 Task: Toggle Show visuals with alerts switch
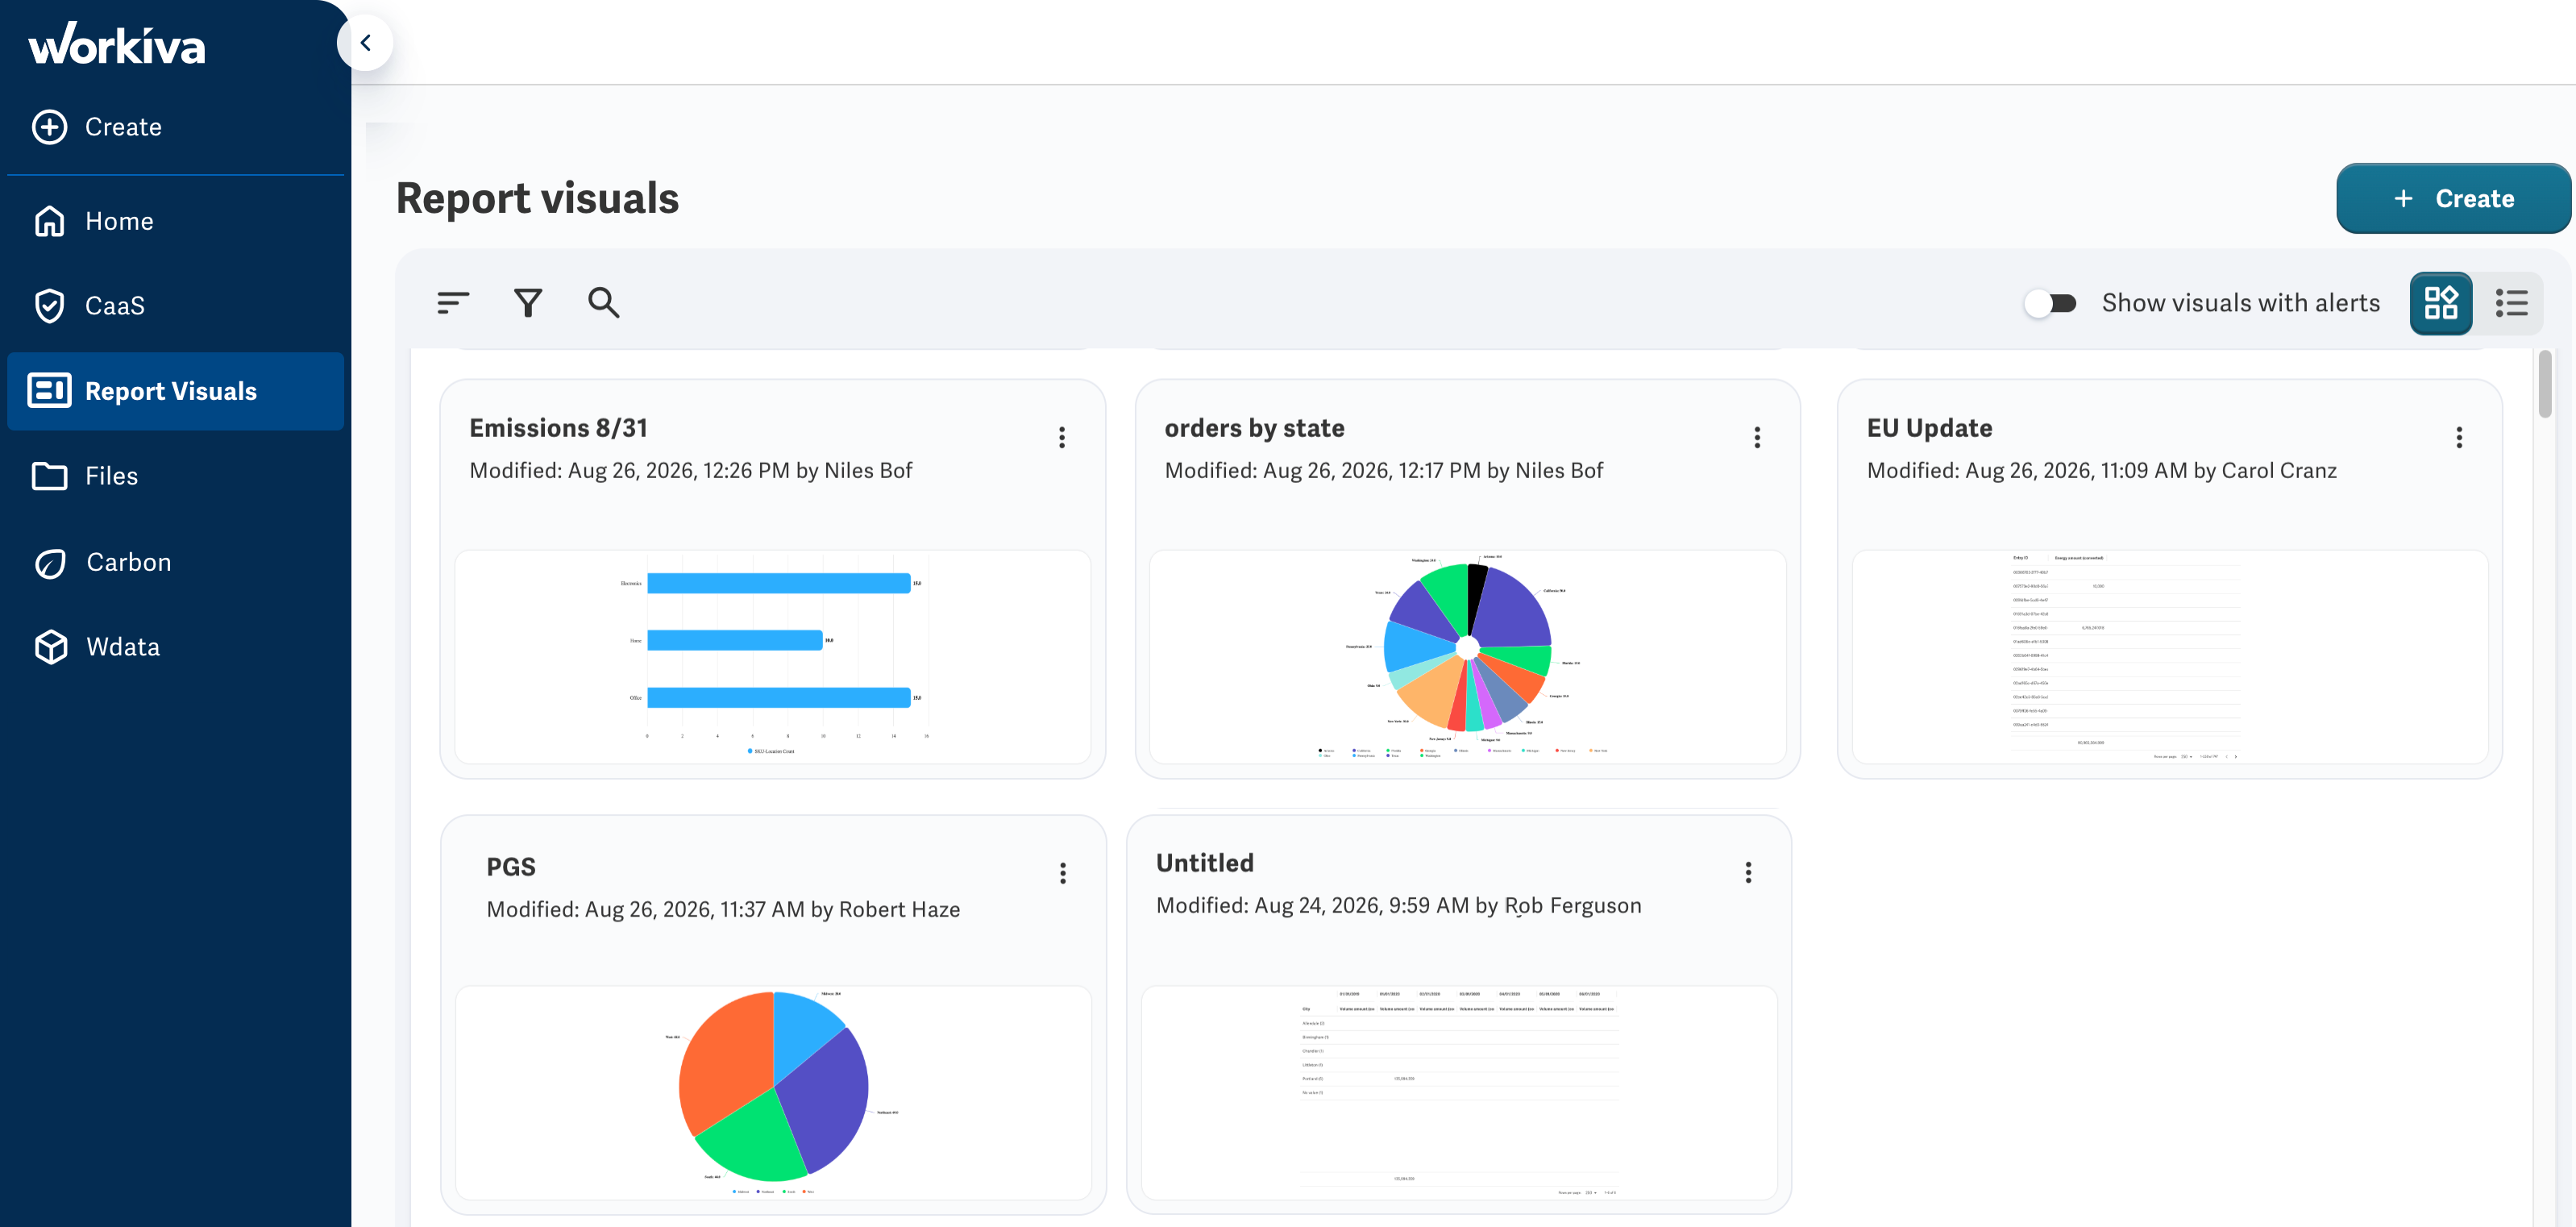pyautogui.click(x=2050, y=303)
